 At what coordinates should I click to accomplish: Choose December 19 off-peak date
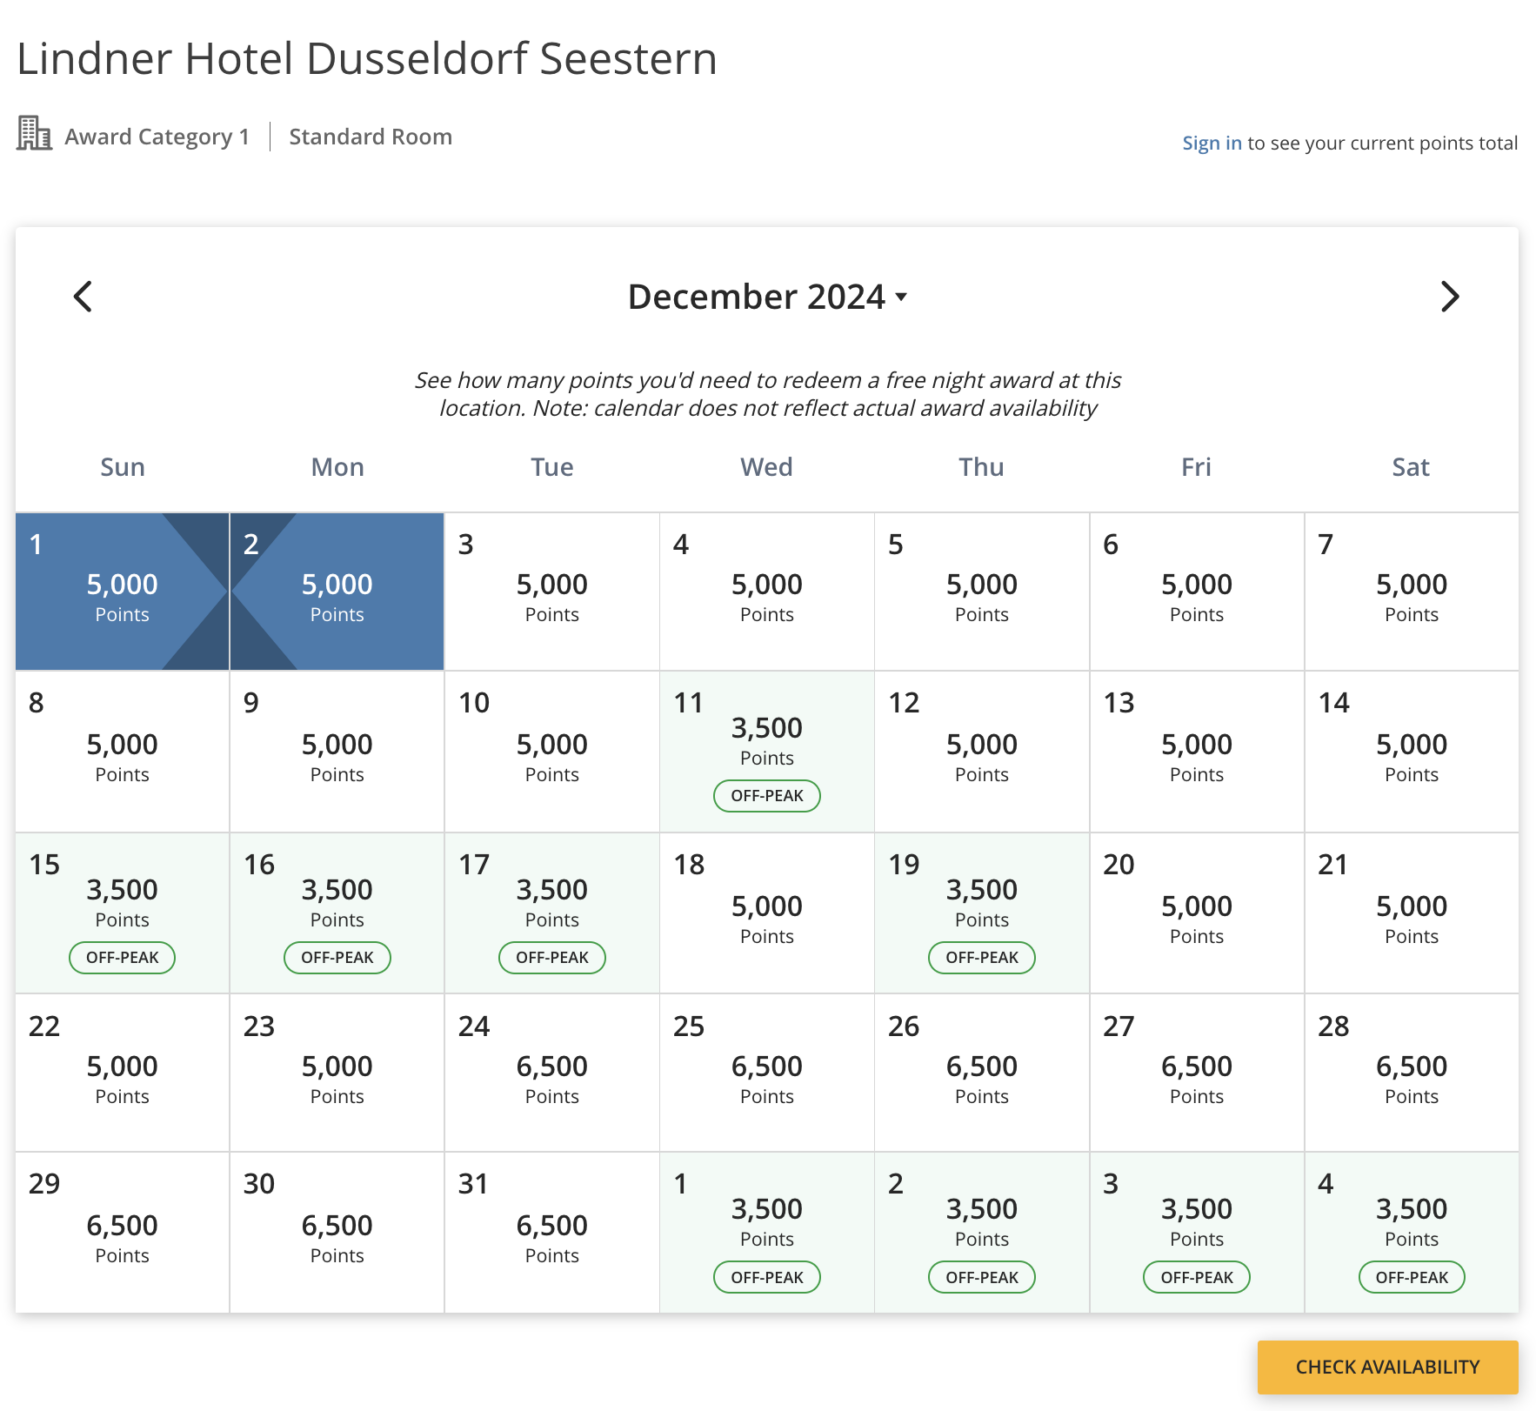981,913
